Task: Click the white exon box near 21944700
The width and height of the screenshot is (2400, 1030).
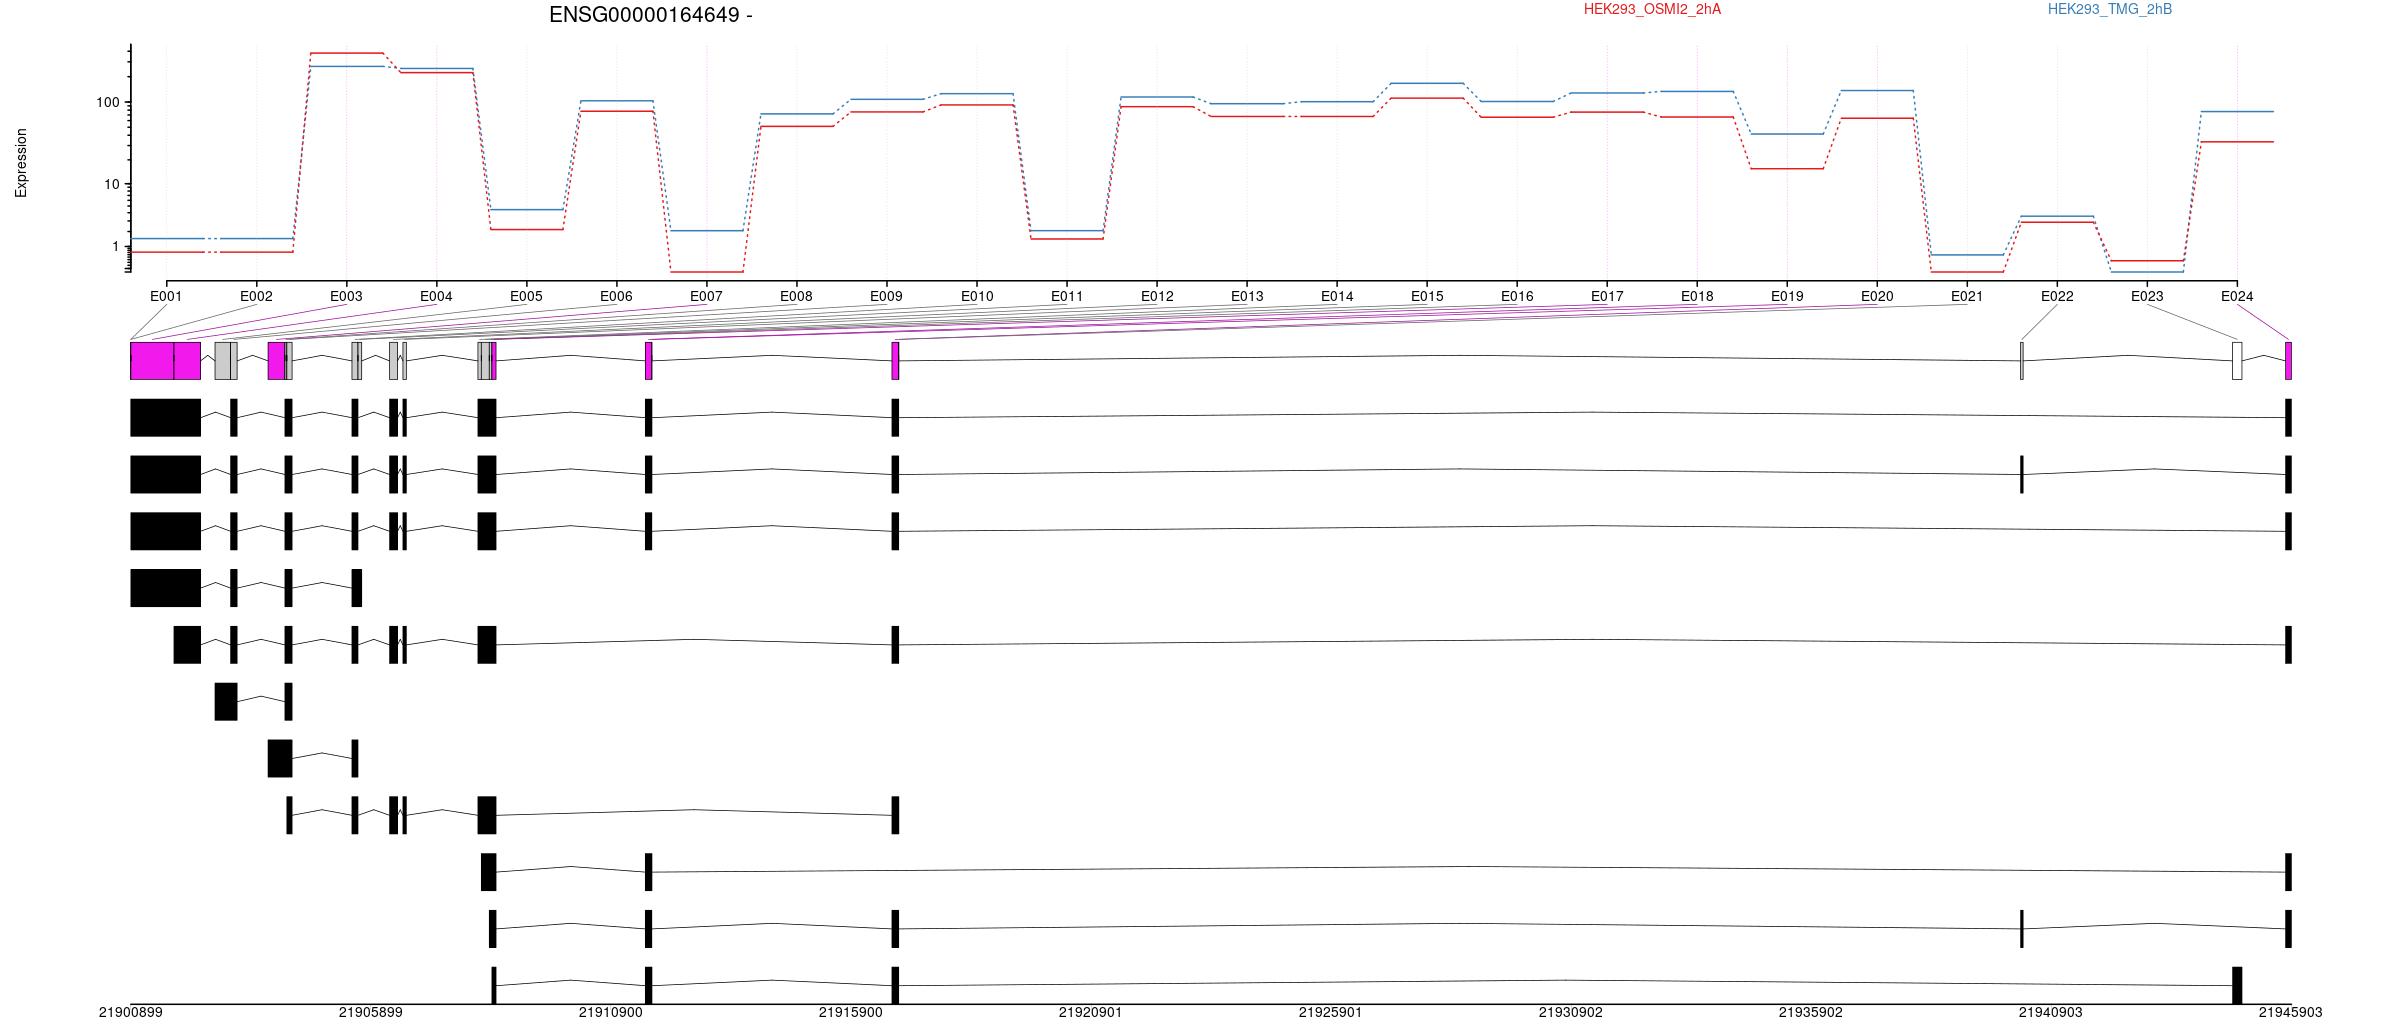Action: [2237, 361]
